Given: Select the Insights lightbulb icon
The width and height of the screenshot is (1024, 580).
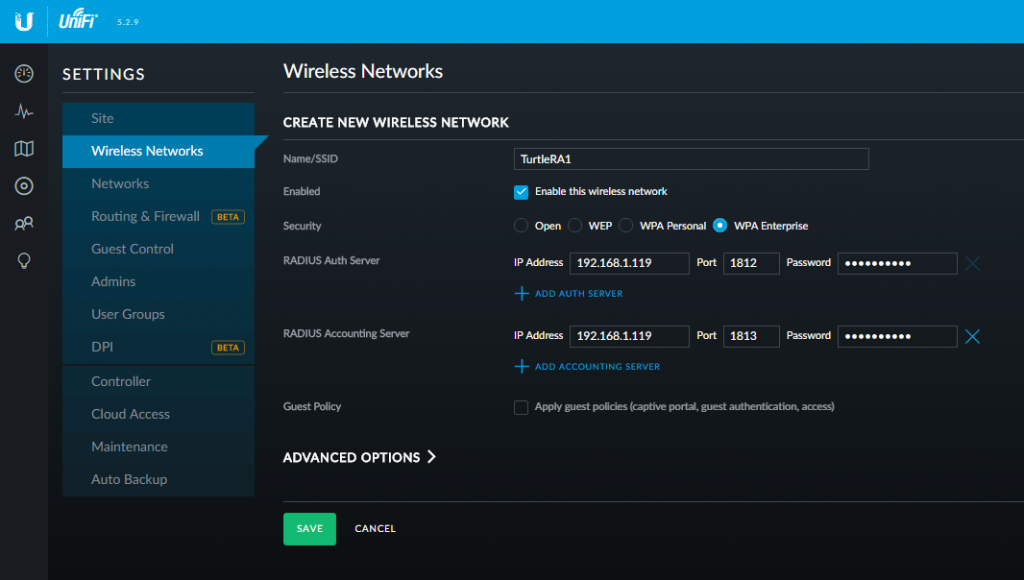Looking at the screenshot, I should [23, 260].
